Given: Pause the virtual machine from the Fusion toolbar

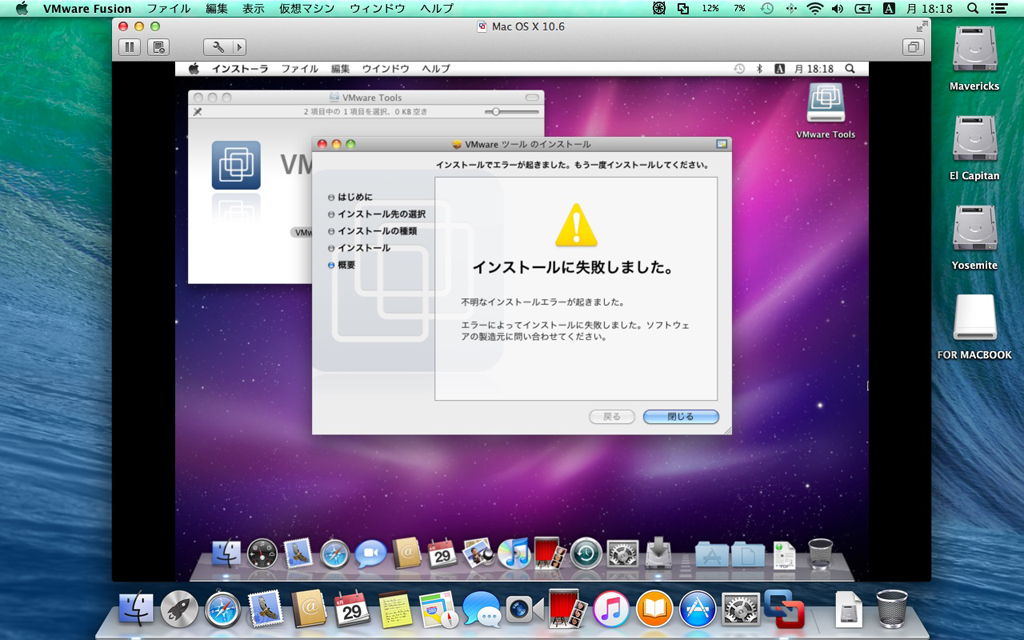Looking at the screenshot, I should point(129,47).
